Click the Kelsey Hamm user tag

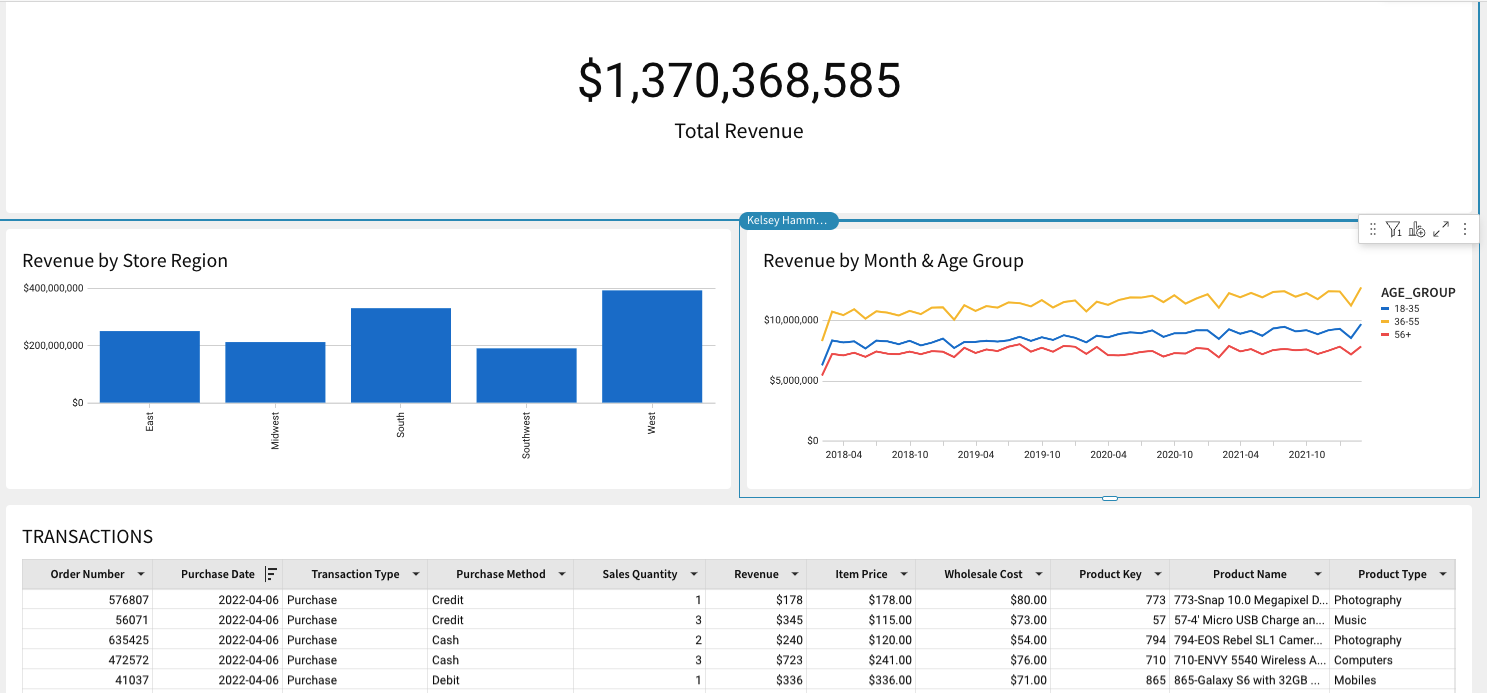point(788,221)
